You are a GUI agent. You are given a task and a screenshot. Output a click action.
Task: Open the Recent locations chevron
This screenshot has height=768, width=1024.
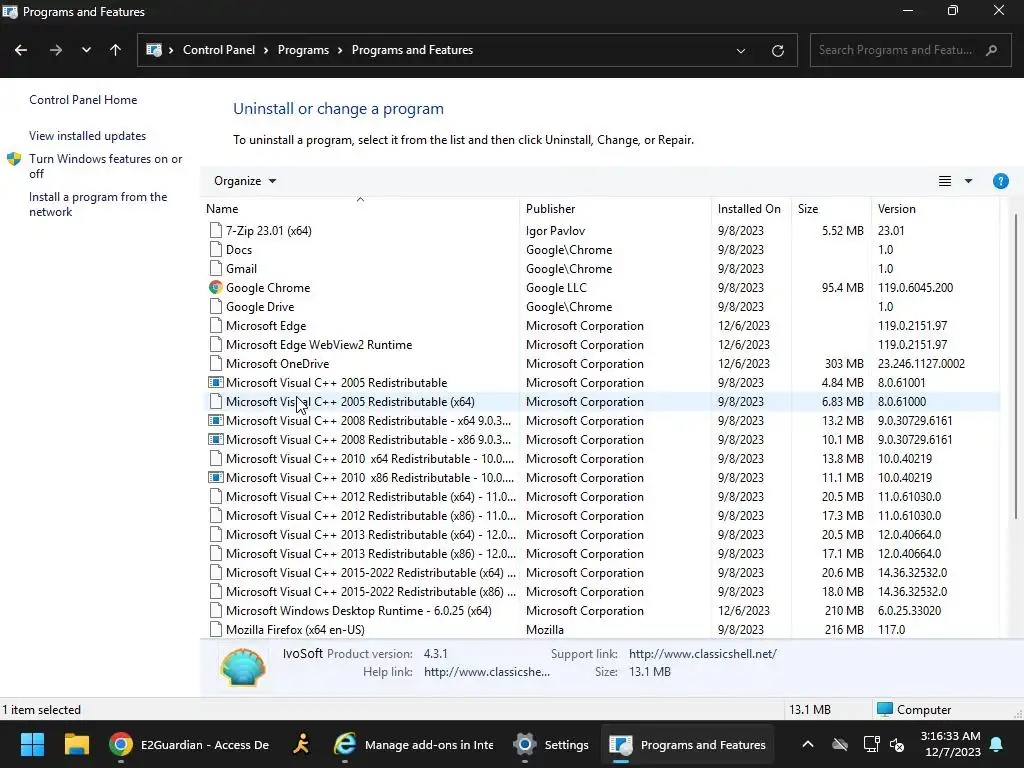click(86, 50)
